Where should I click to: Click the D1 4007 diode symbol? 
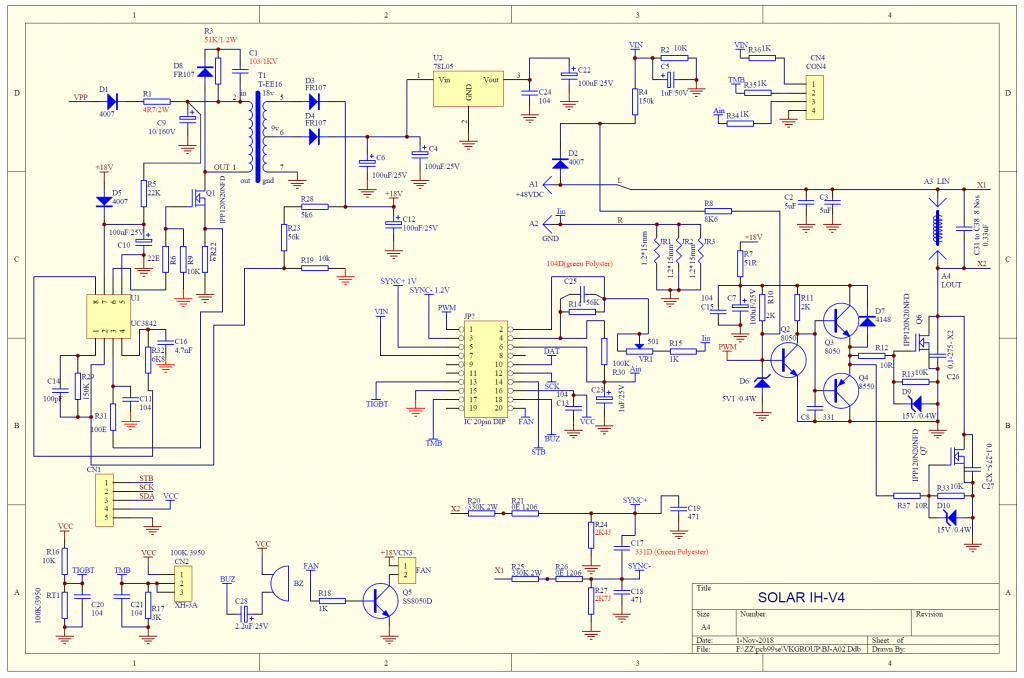click(x=112, y=101)
